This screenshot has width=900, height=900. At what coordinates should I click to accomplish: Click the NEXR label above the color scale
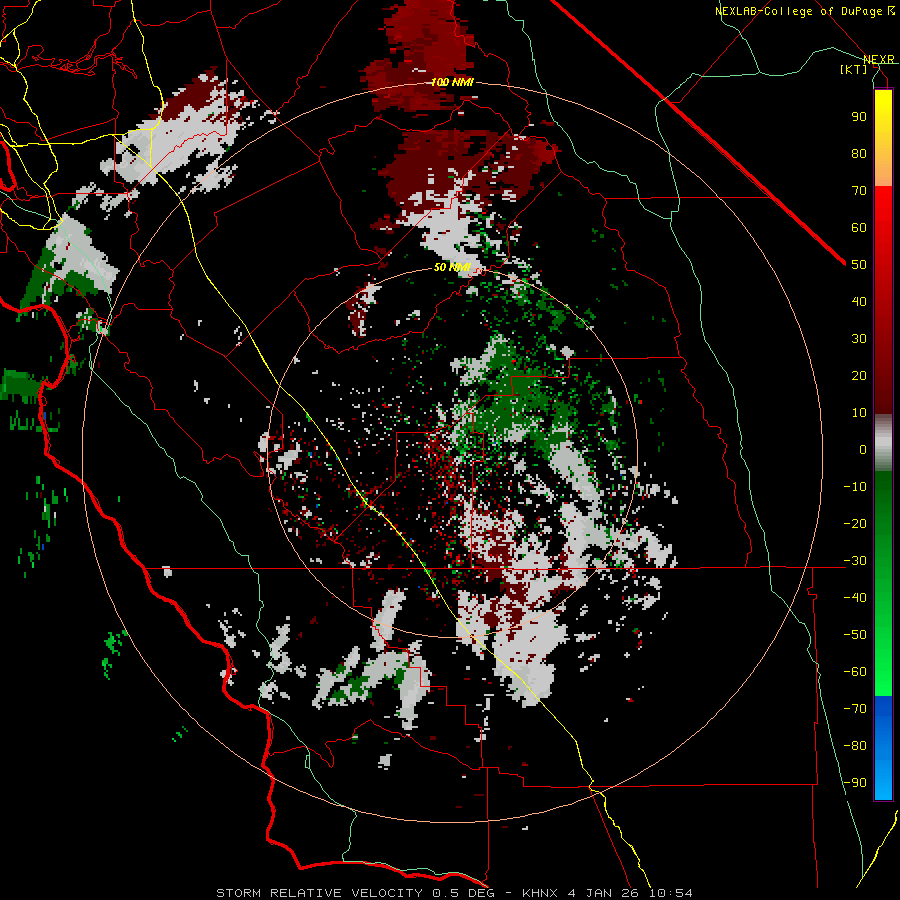[879, 59]
